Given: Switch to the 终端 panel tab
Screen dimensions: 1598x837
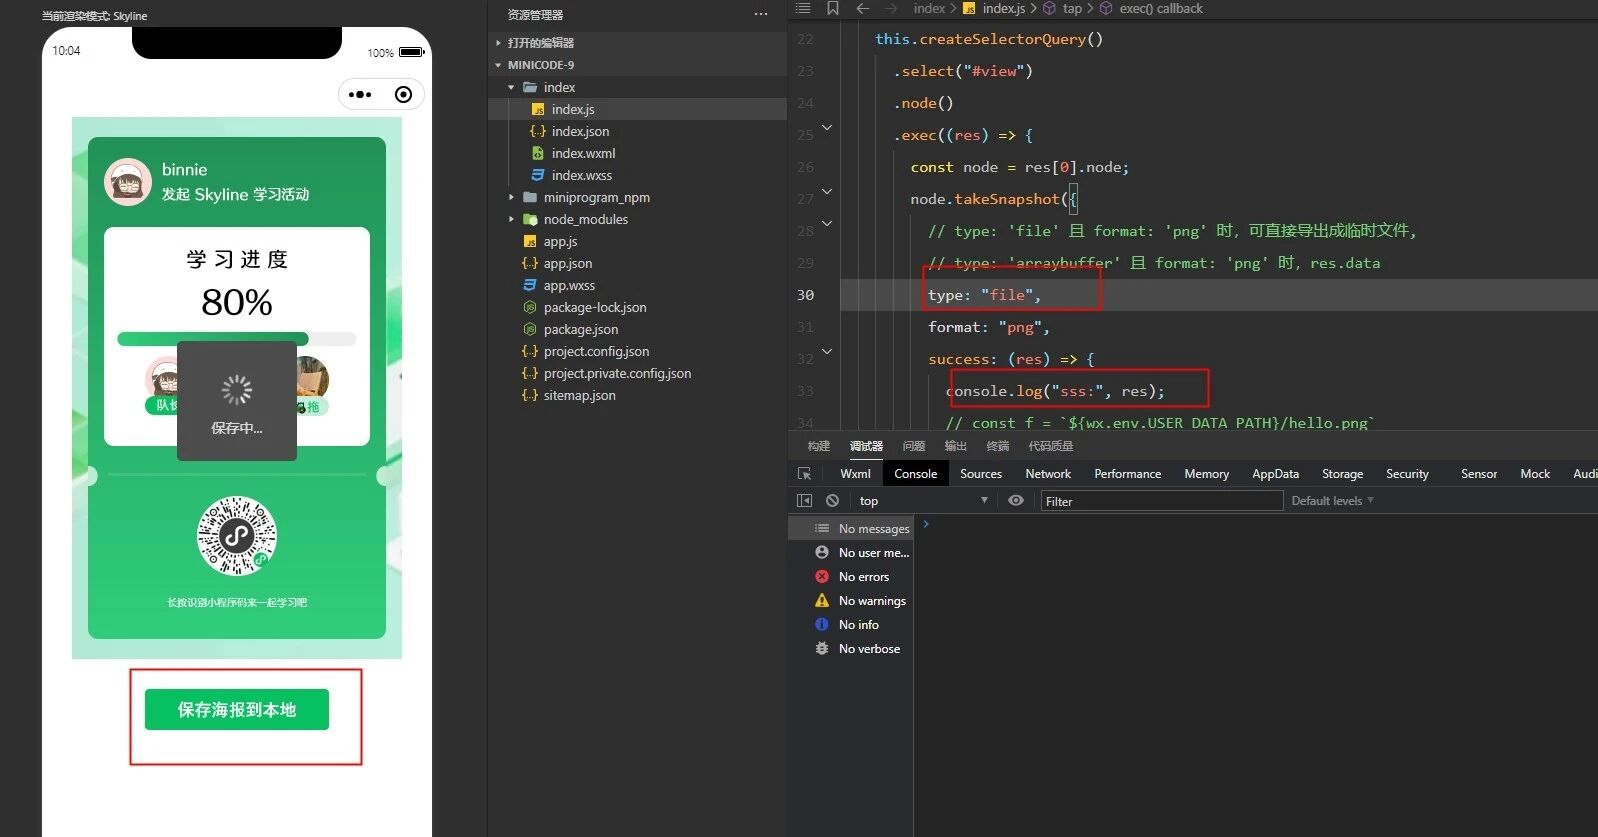Looking at the screenshot, I should [x=998, y=446].
